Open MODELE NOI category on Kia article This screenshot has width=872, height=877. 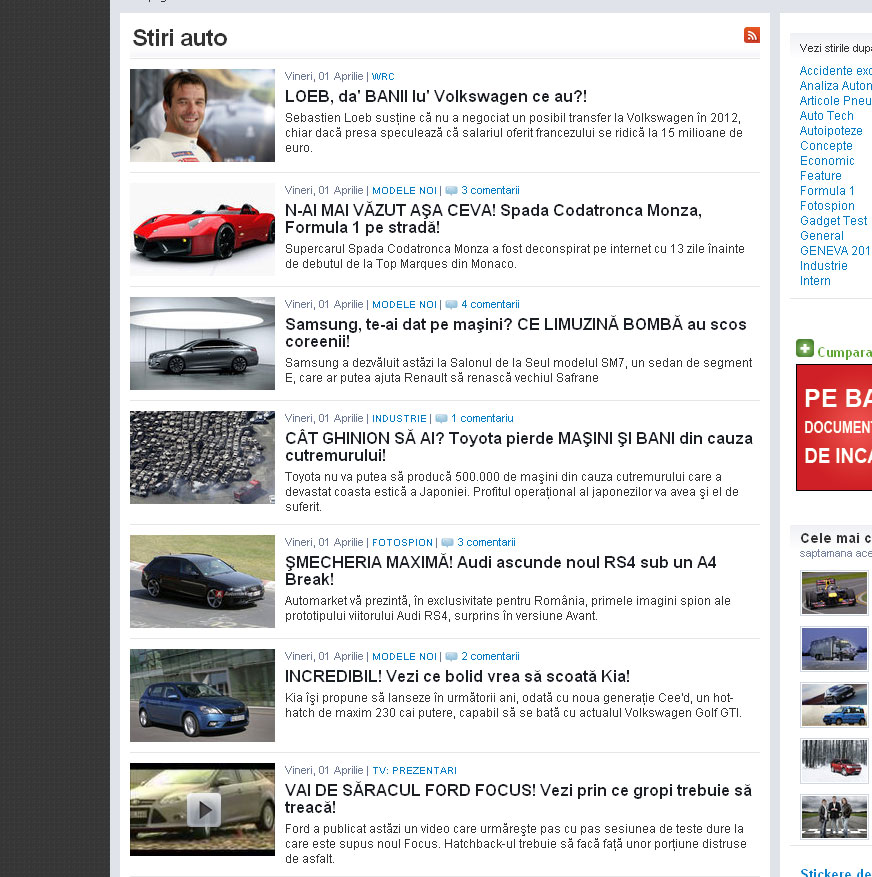(404, 657)
